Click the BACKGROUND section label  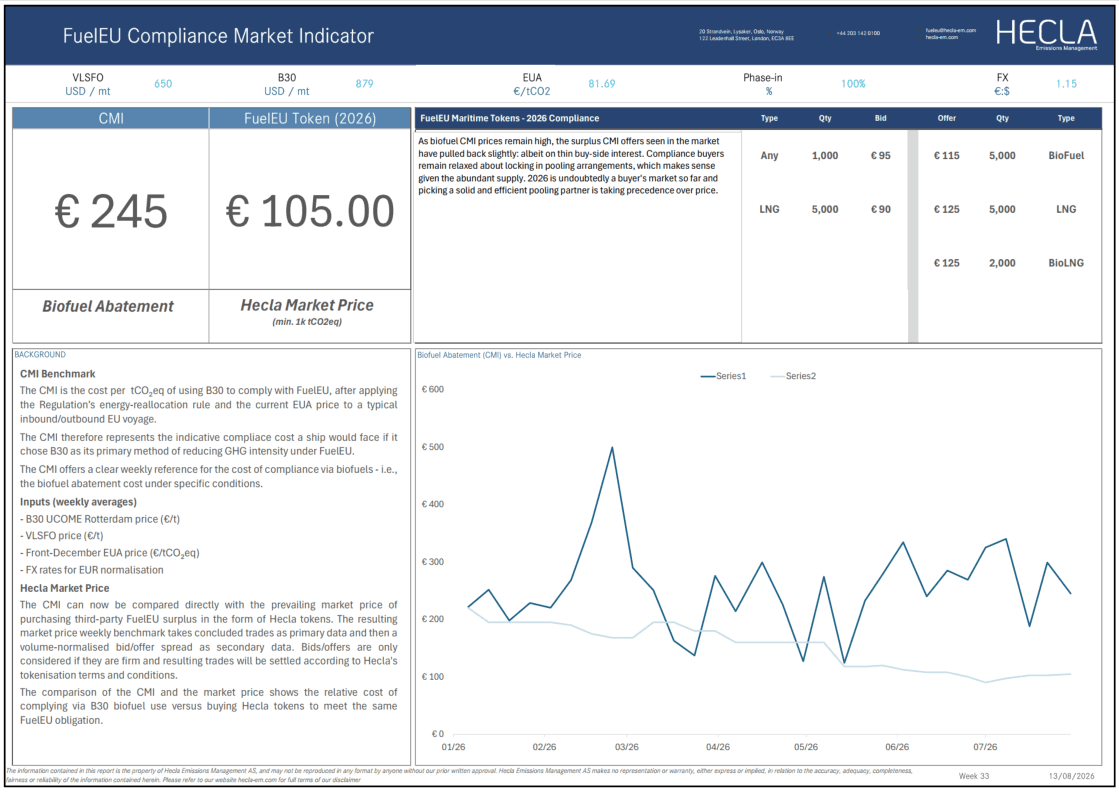tap(40, 355)
